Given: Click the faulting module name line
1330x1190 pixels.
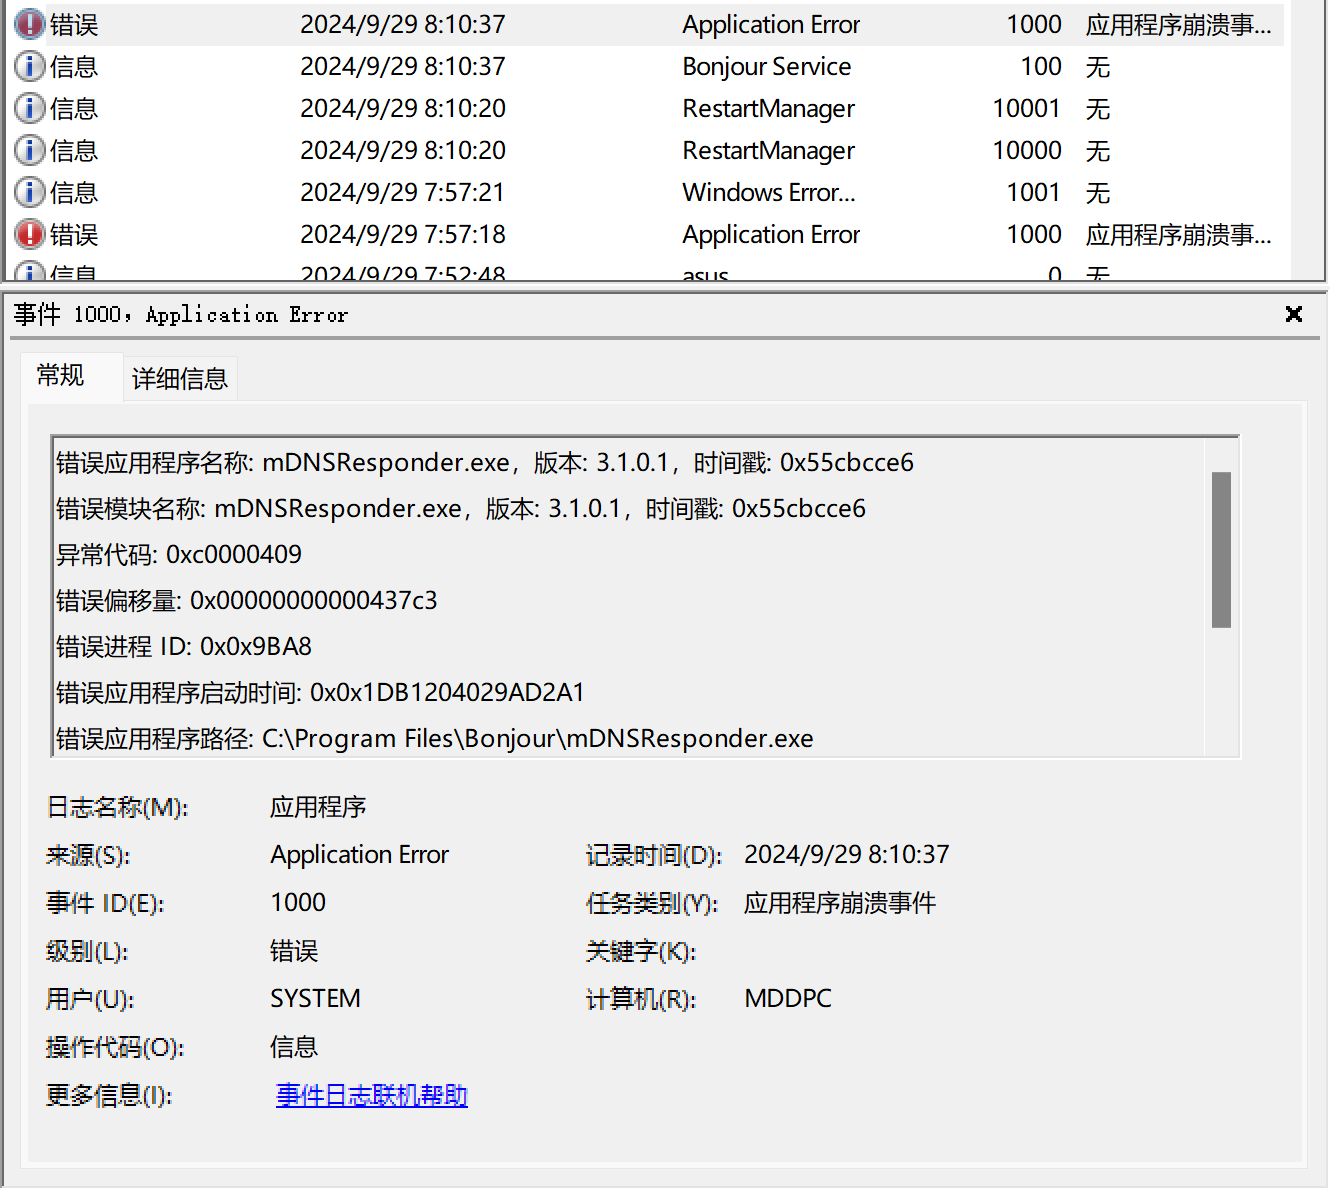Looking at the screenshot, I should [x=461, y=508].
